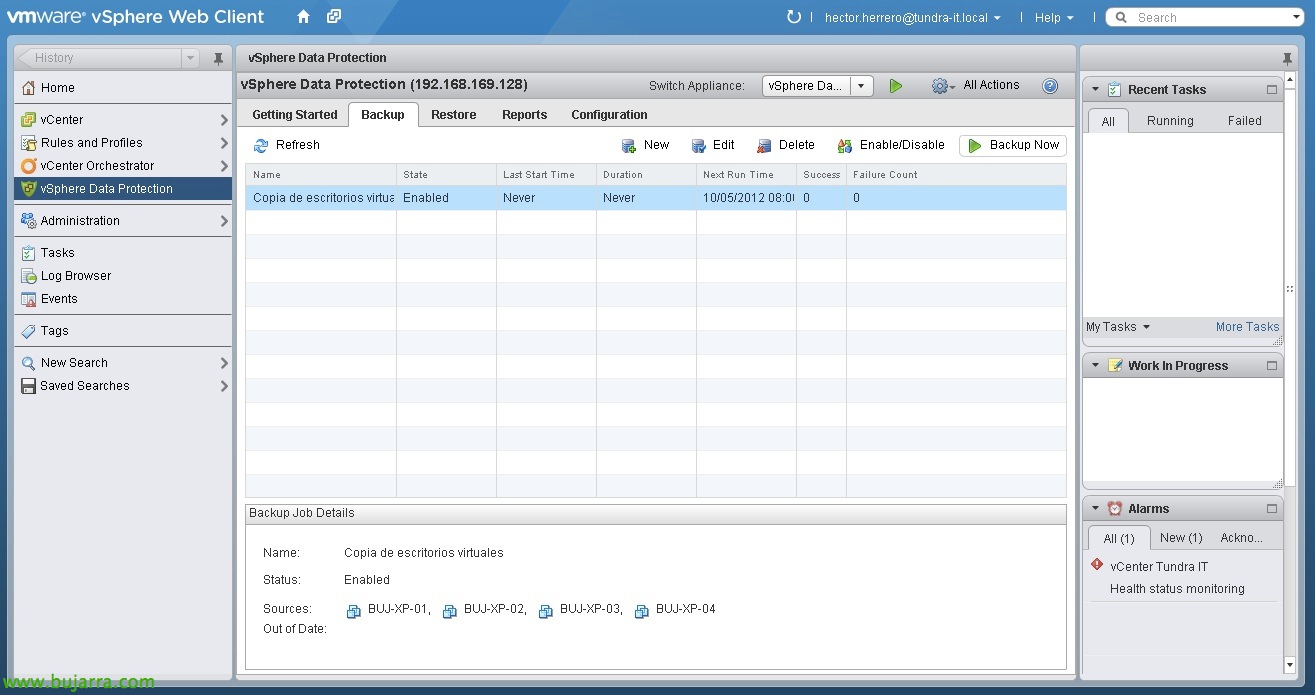Sort by Failure Count column header
The width and height of the screenshot is (1315, 695).
tap(956, 175)
